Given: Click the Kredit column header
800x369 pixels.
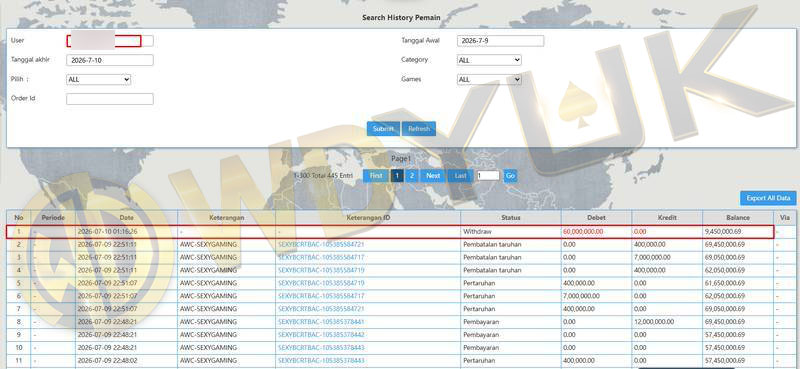Looking at the screenshot, I should click(x=667, y=217).
